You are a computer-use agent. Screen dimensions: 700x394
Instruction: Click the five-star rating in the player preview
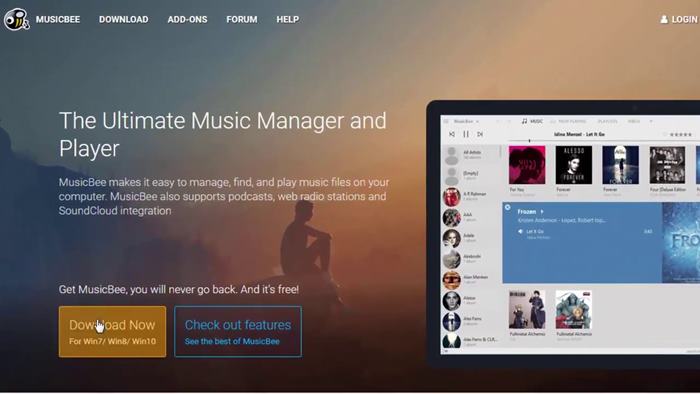pyautogui.click(x=681, y=134)
